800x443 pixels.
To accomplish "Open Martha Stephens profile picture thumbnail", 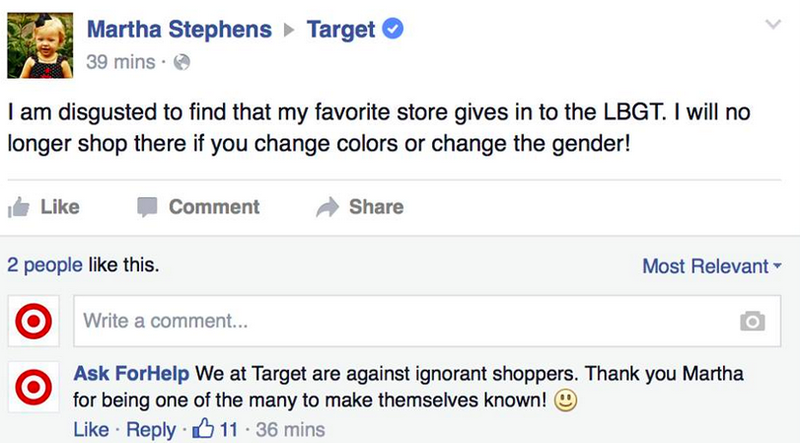I will tap(40, 45).
